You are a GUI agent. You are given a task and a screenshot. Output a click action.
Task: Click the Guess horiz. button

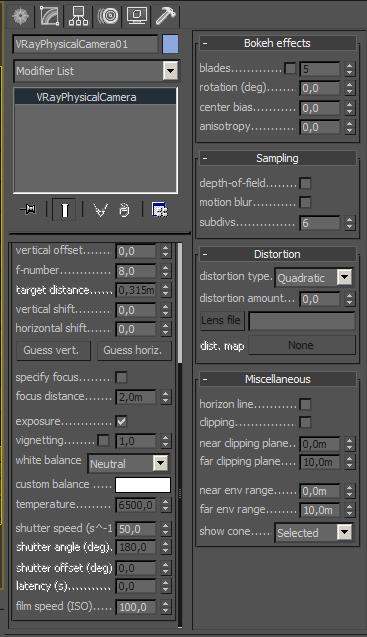point(134,351)
